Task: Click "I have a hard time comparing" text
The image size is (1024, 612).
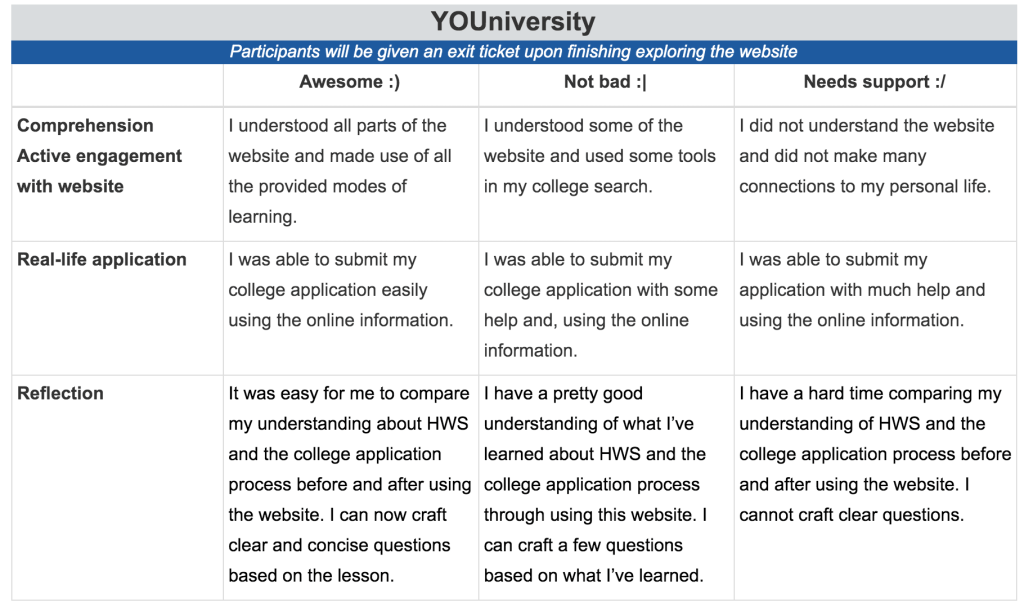Action: click(869, 394)
